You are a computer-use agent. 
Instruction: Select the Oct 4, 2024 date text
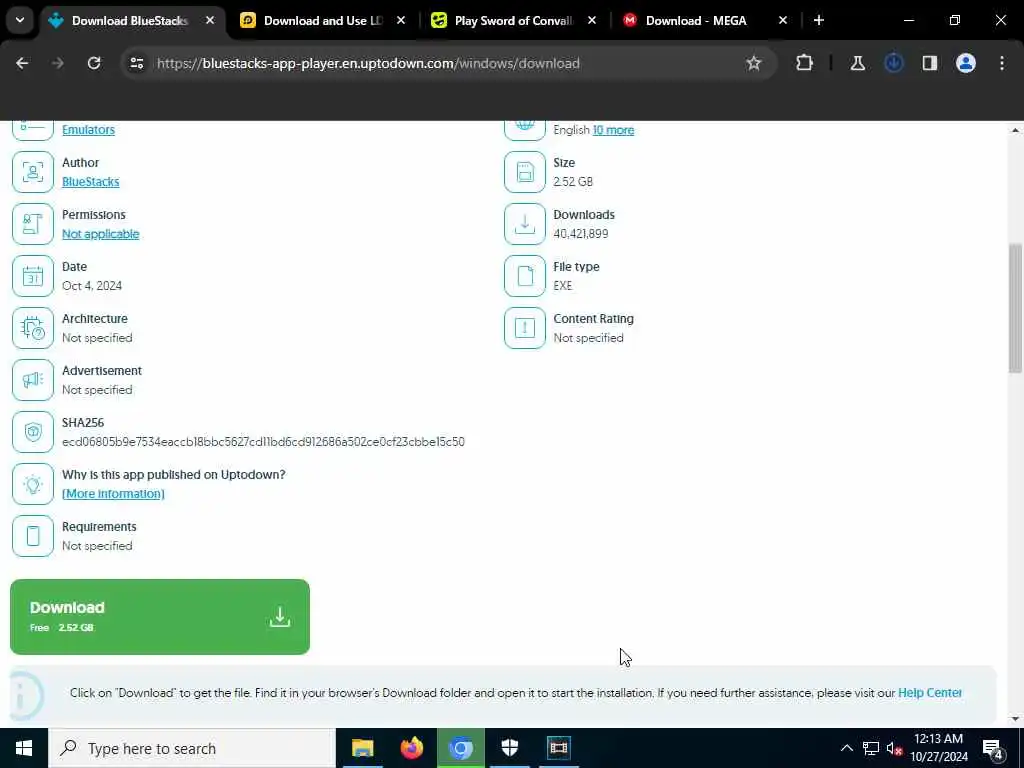[92, 285]
